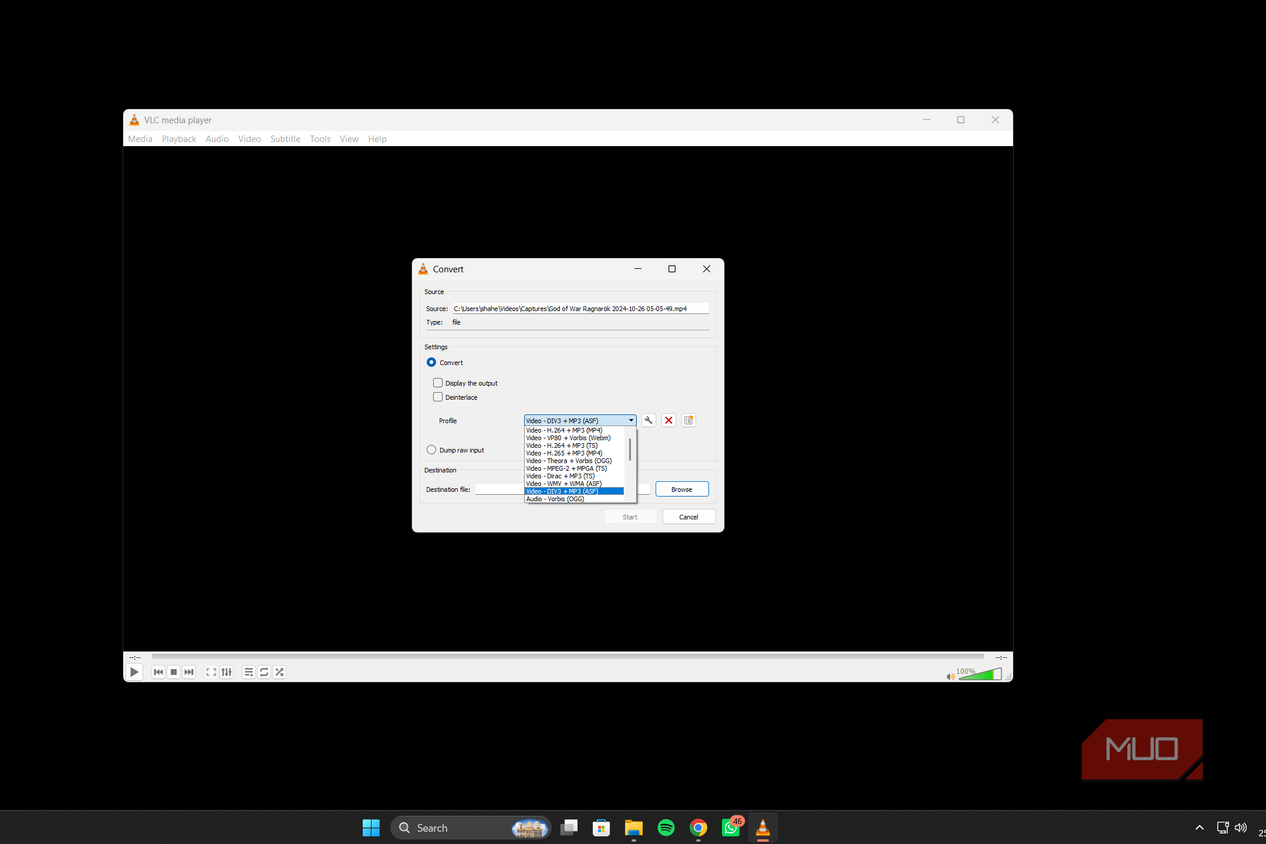Click the Next media button
1266x844 pixels.
click(x=189, y=672)
